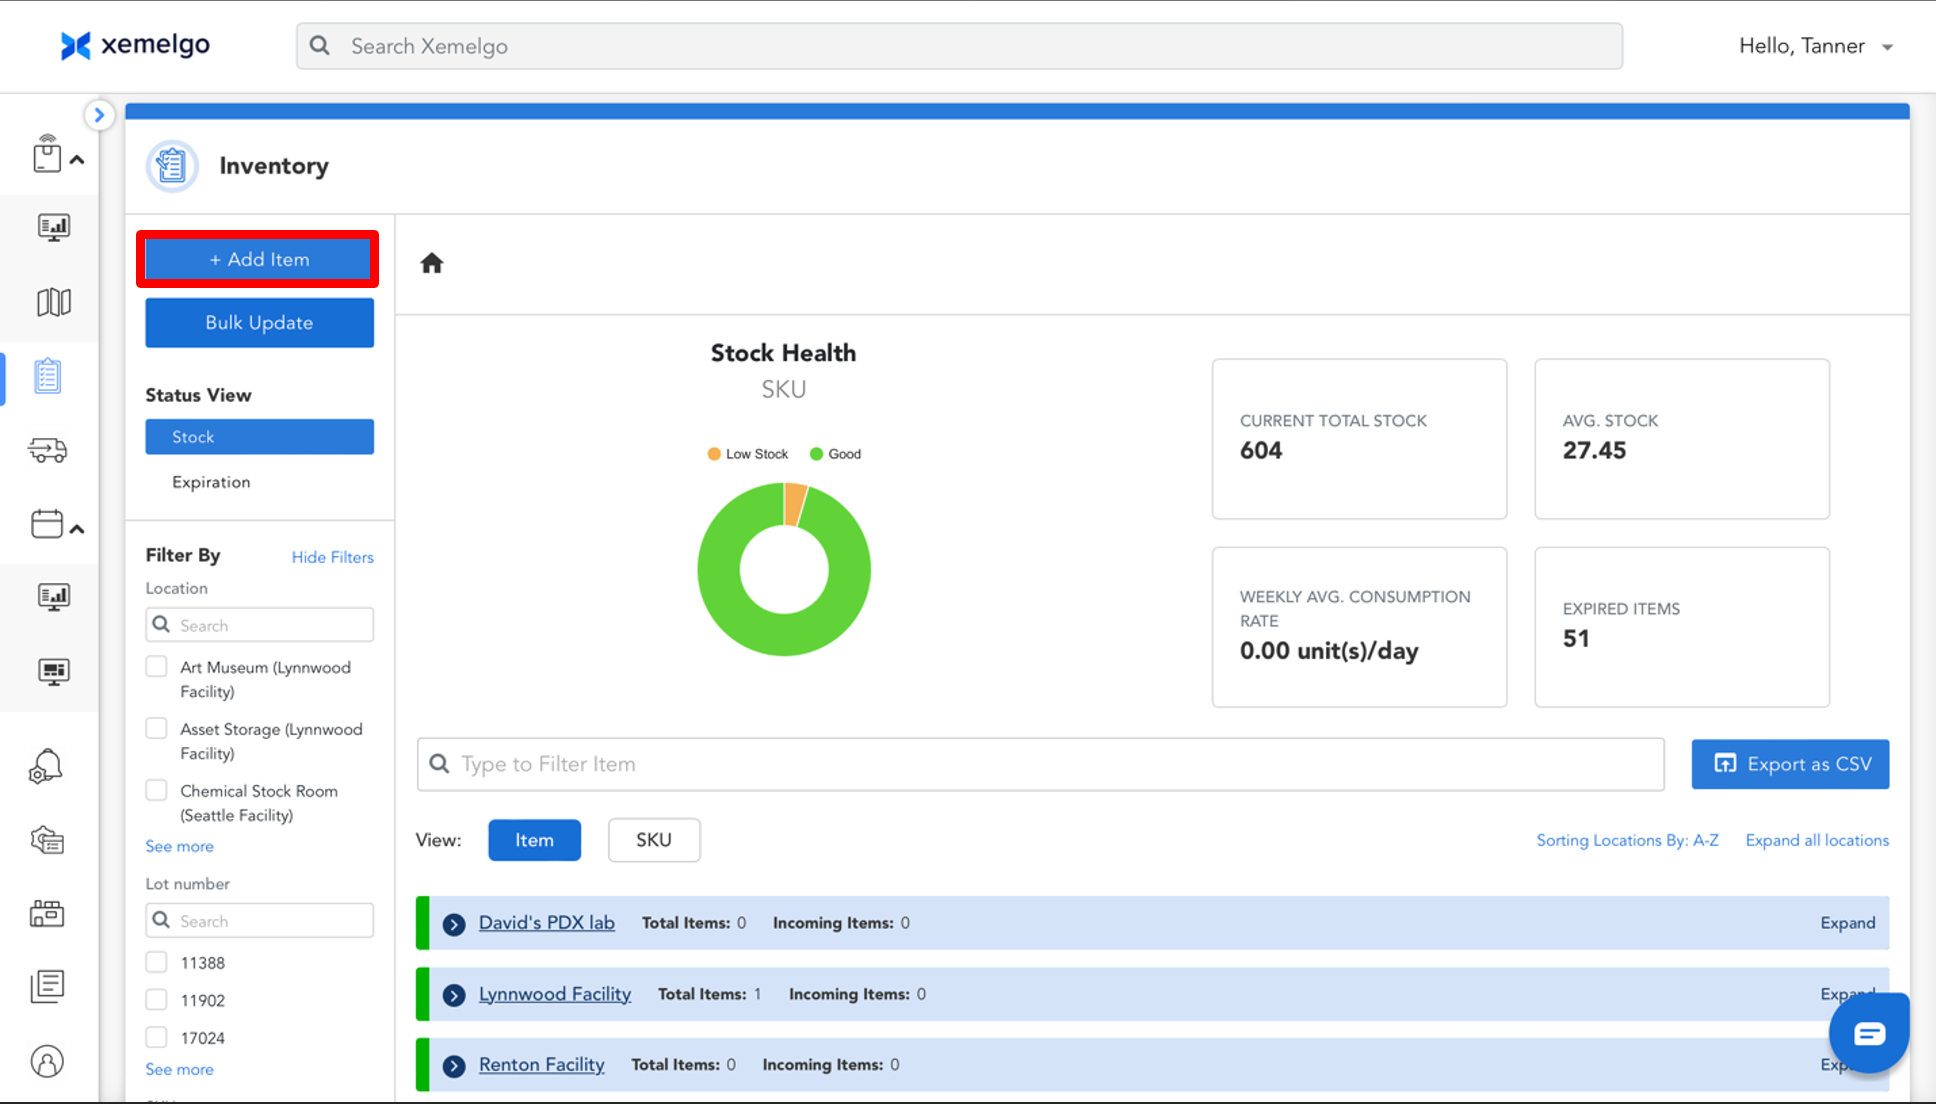Select the Expiration status view
Viewport: 1936px width, 1104px height.
coord(211,482)
